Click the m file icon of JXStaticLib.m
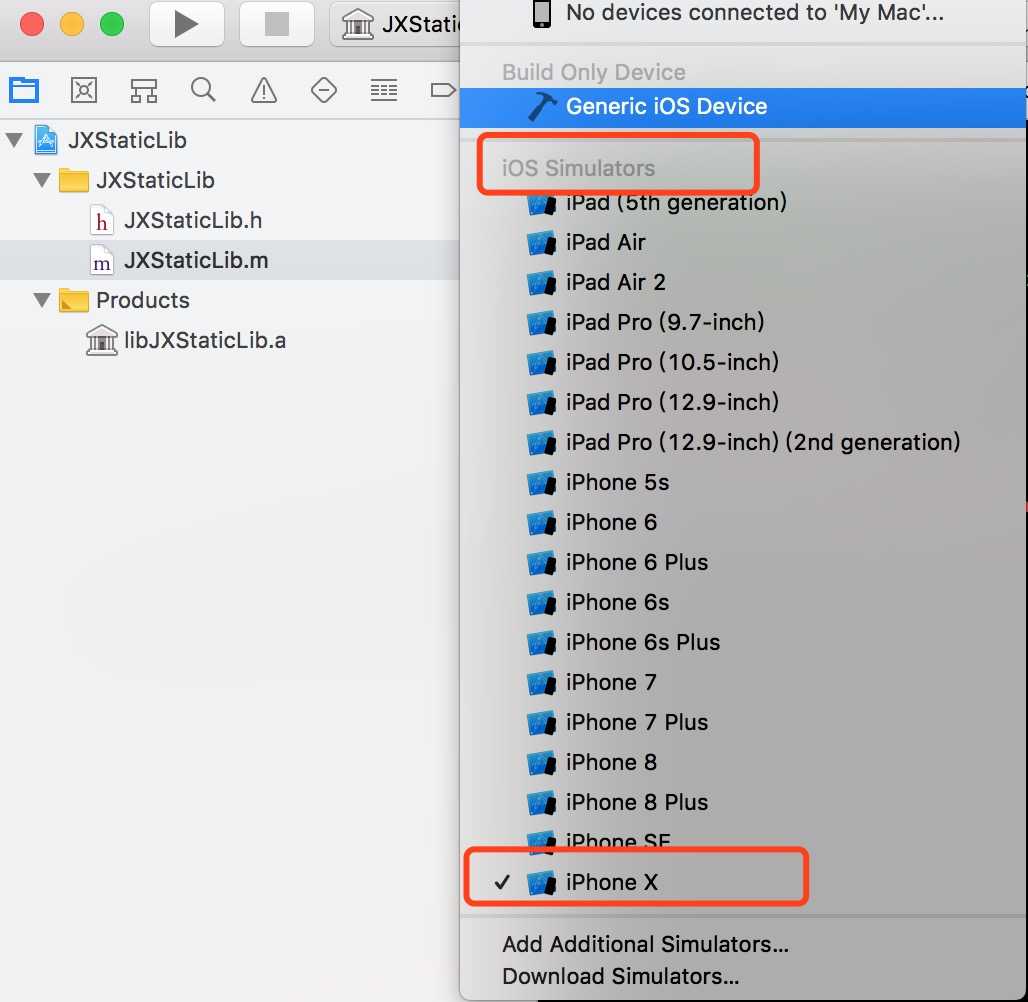 pyautogui.click(x=102, y=261)
